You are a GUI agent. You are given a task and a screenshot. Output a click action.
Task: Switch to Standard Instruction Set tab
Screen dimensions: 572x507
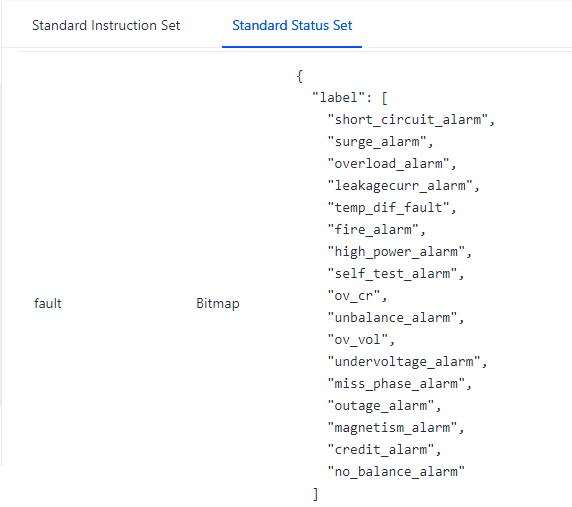point(106,26)
